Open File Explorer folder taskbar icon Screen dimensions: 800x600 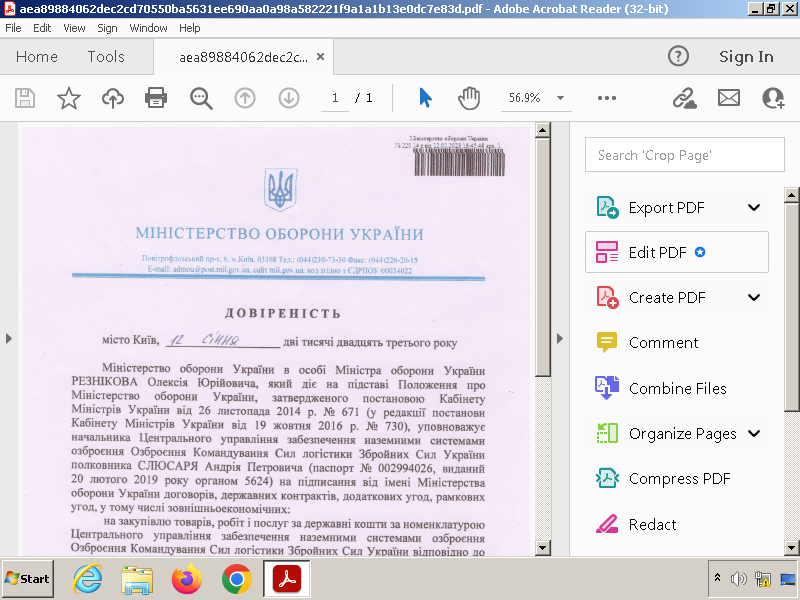pyautogui.click(x=137, y=580)
